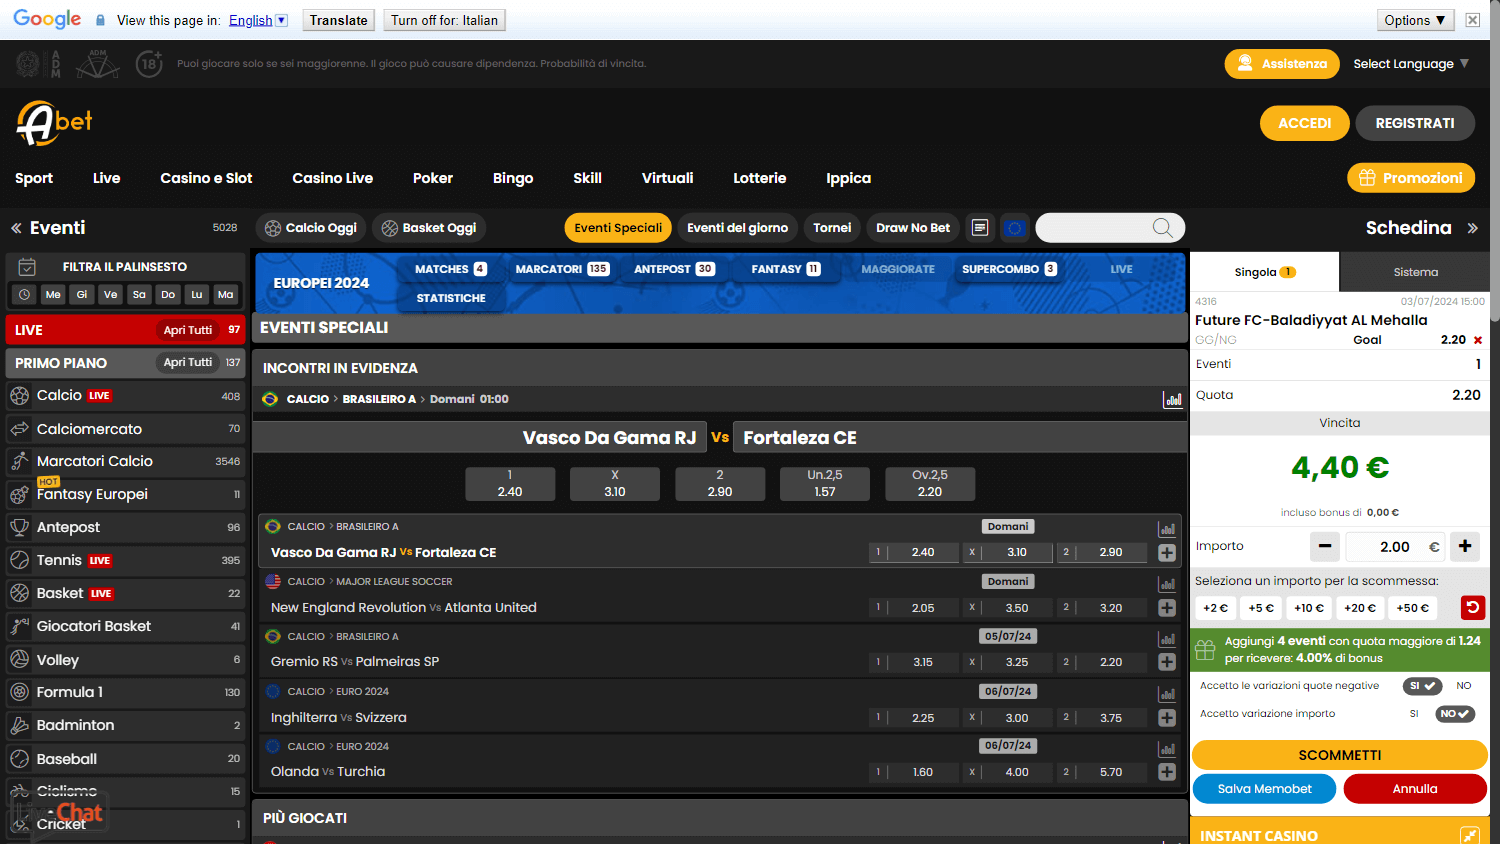
Task: Open Calcio sport in the sidebar
Action: point(125,396)
